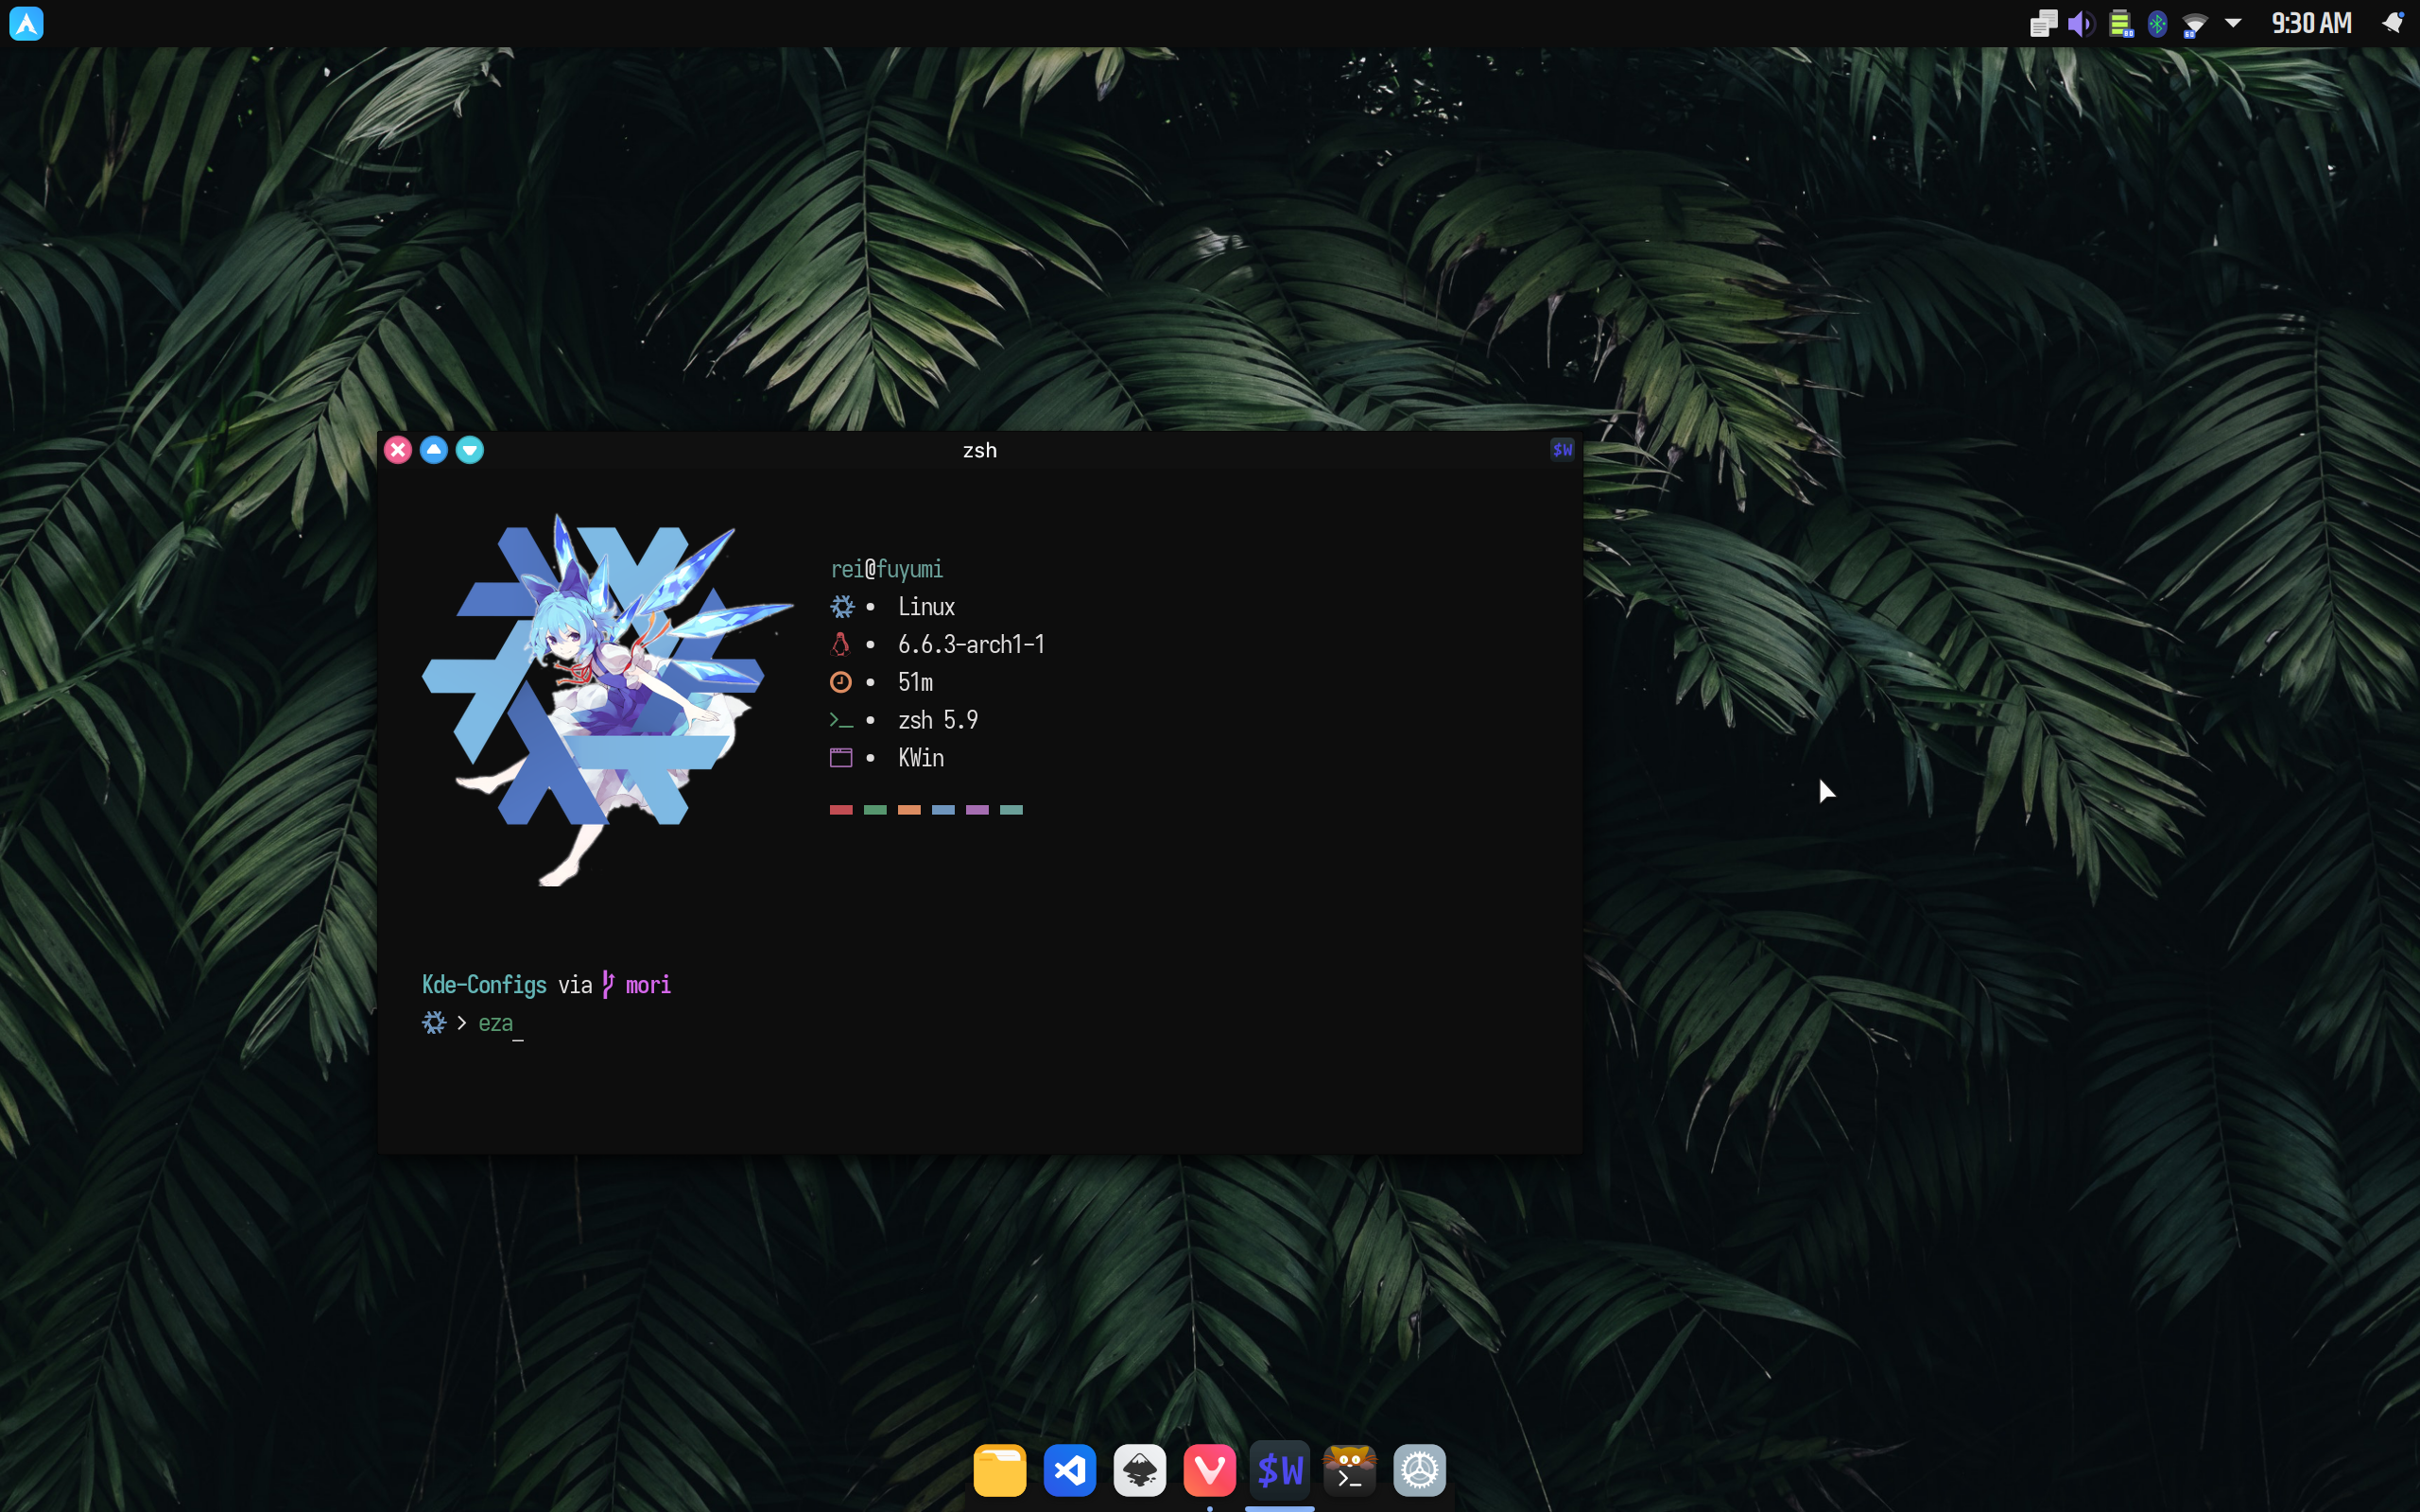Click the zsh window title bar
This screenshot has width=2420, height=1512.
(979, 450)
